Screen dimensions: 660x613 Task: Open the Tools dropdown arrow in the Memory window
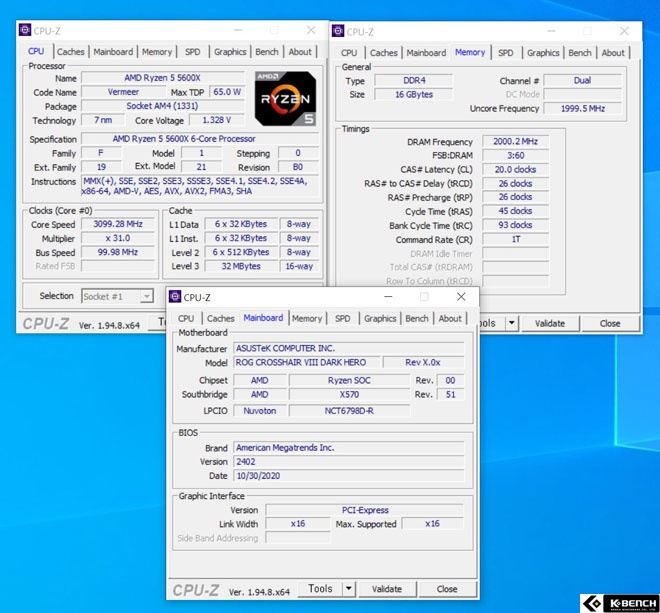tap(512, 323)
